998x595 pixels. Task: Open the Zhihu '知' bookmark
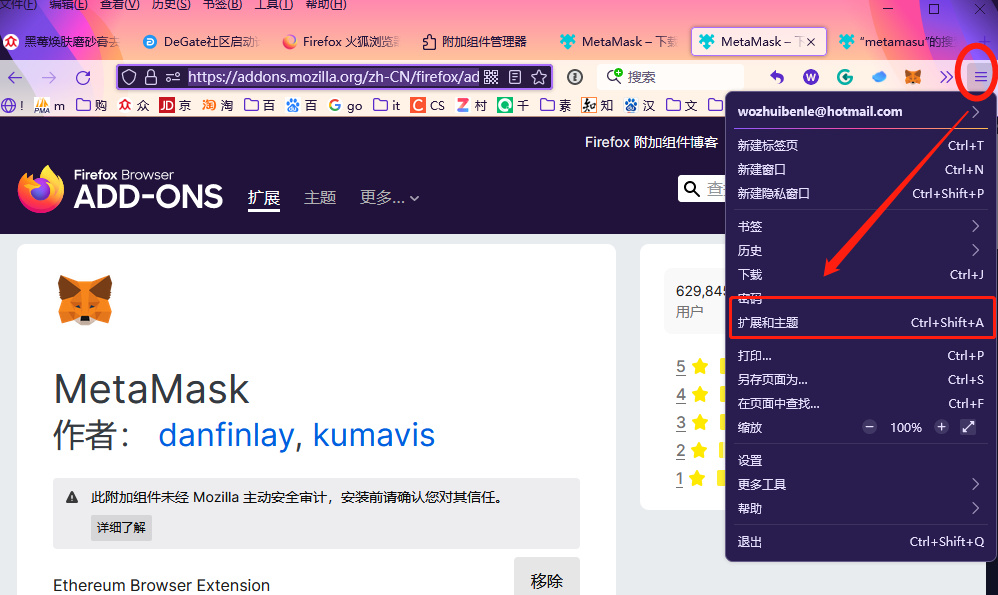tap(597, 105)
